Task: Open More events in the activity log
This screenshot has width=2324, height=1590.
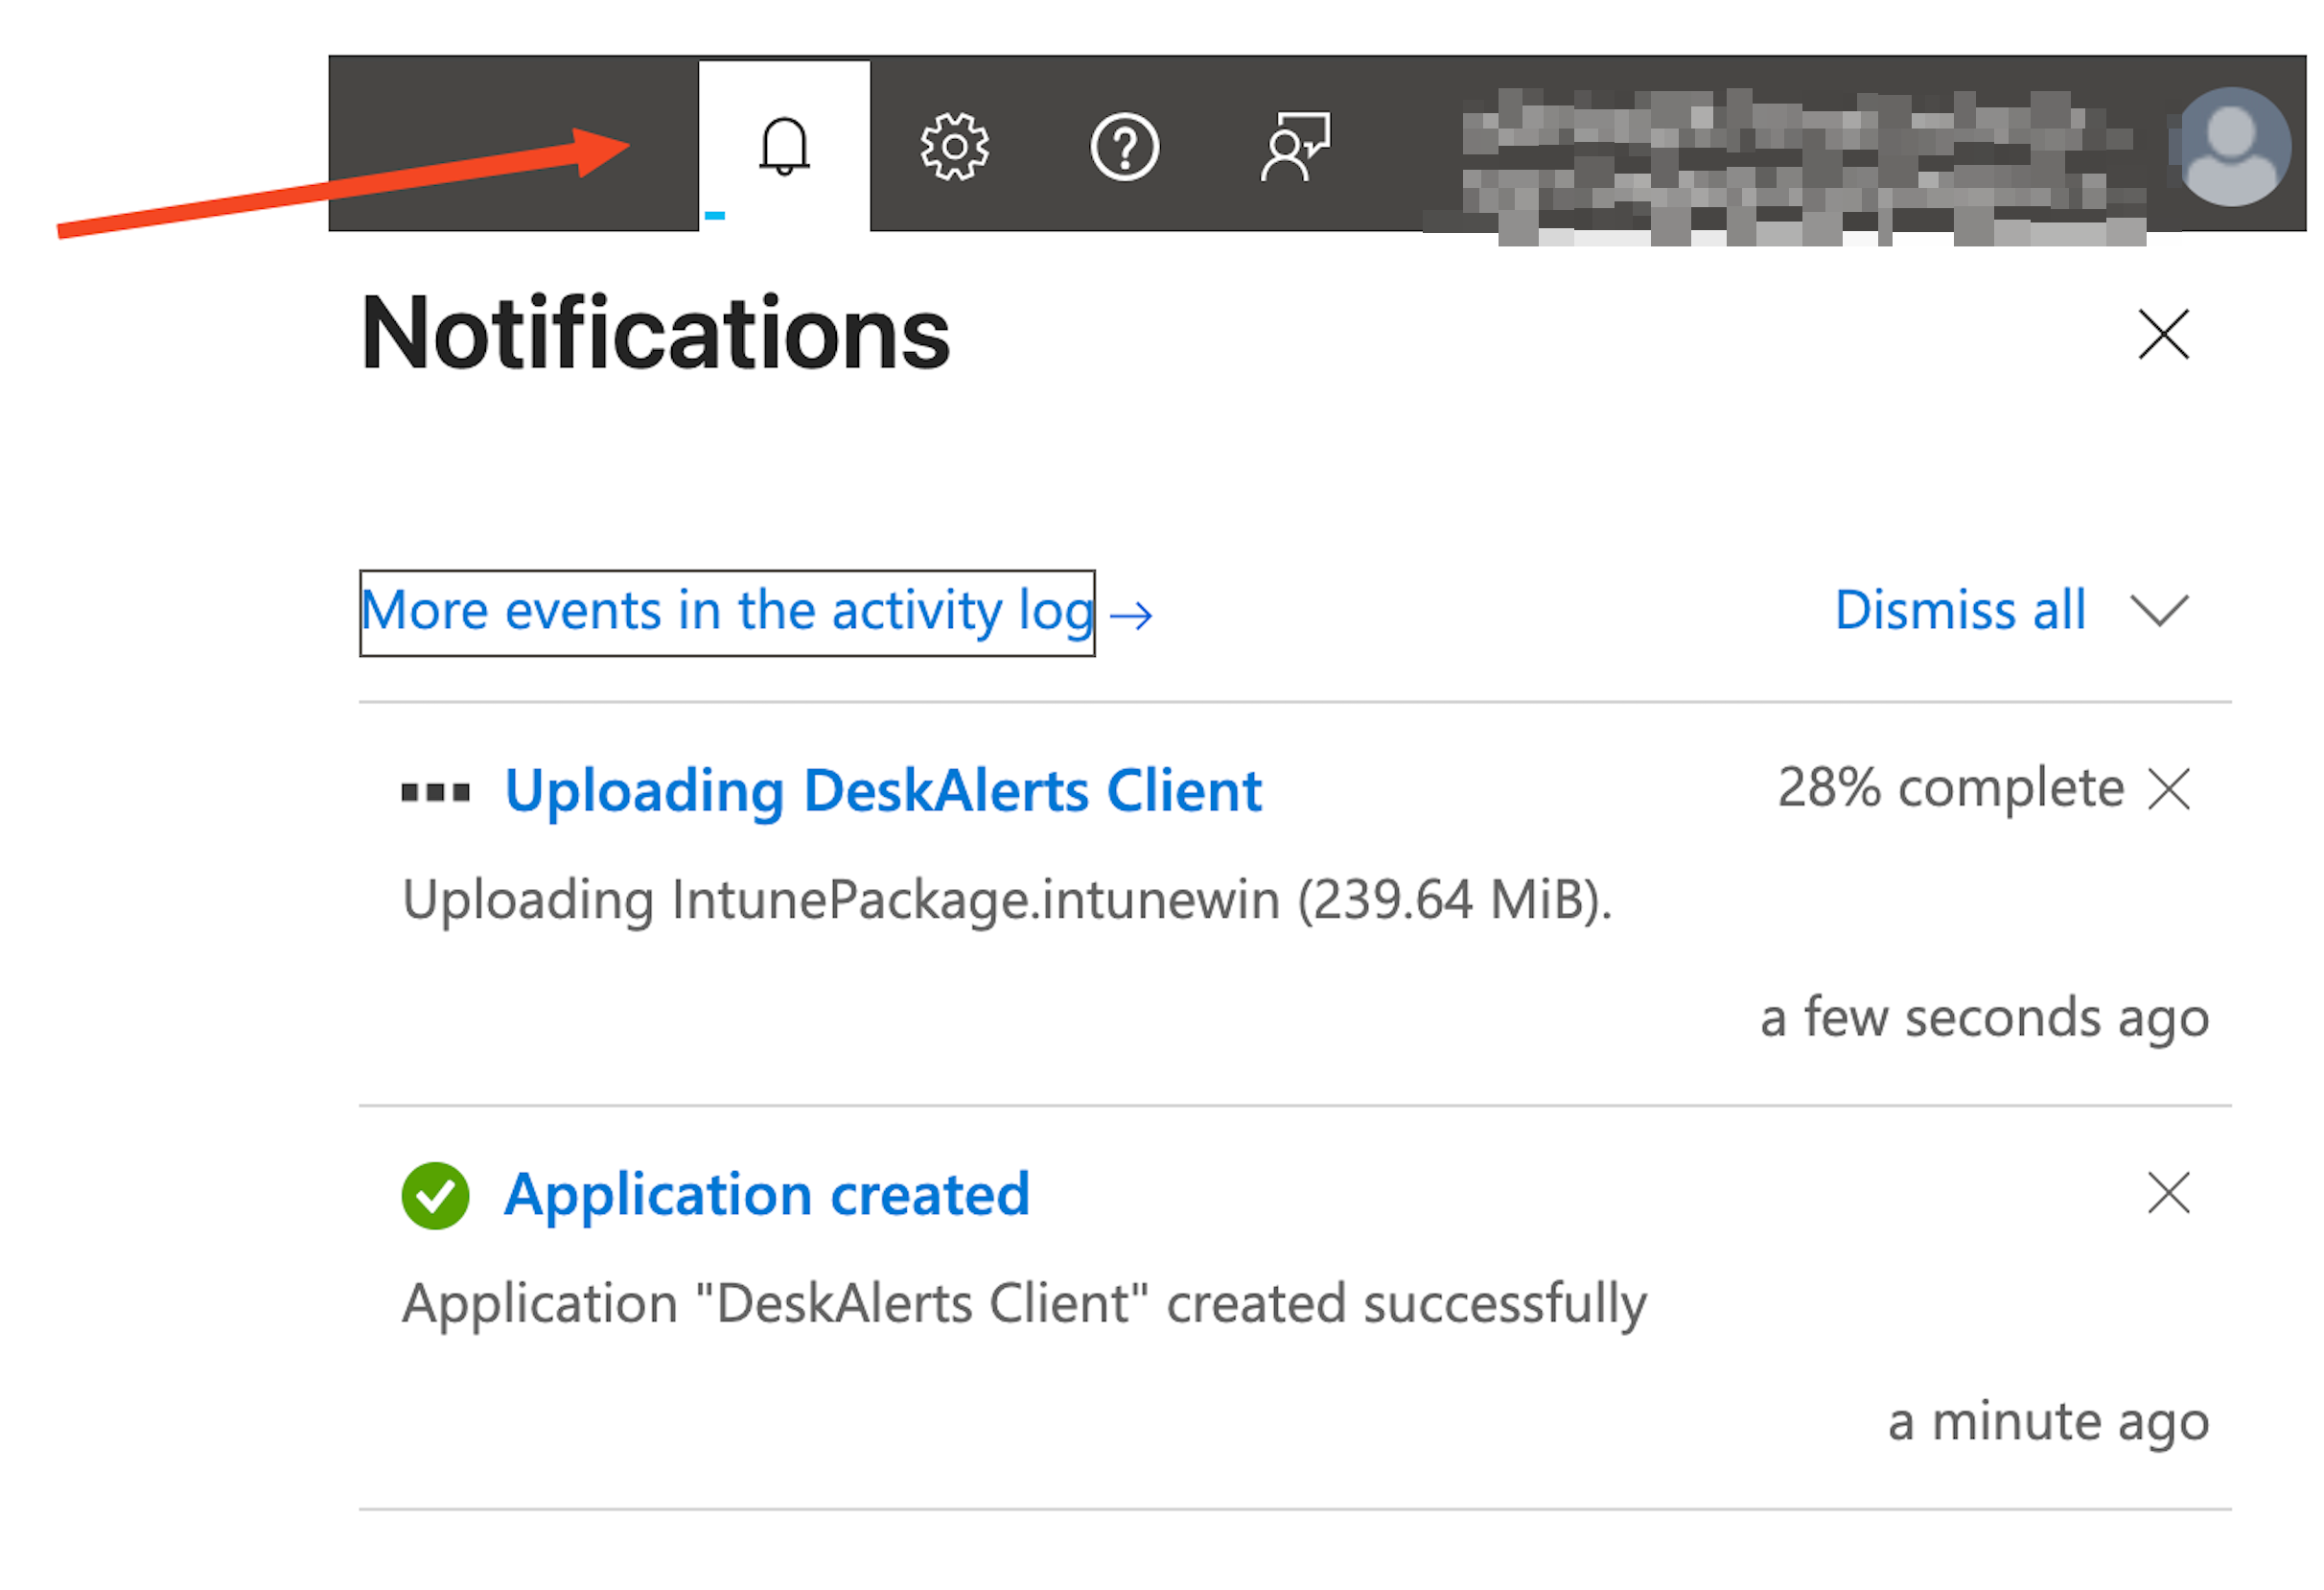Action: [725, 611]
